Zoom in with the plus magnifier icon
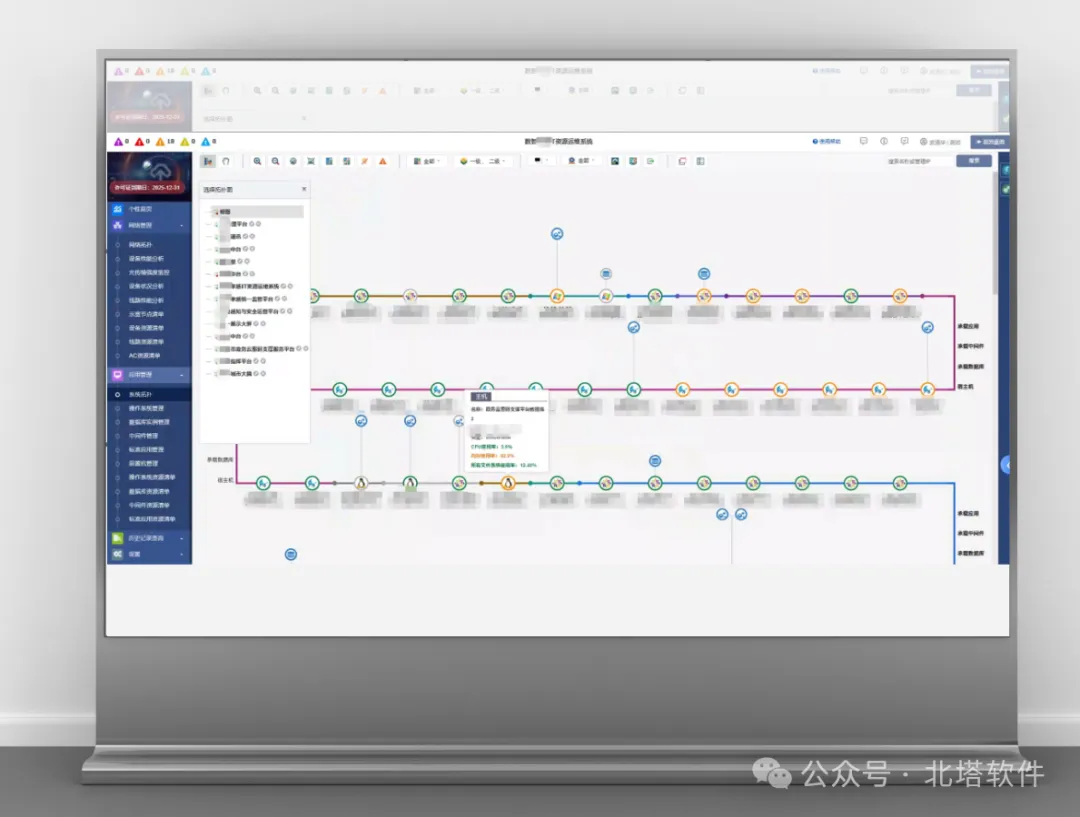The width and height of the screenshot is (1080, 817). [x=258, y=161]
